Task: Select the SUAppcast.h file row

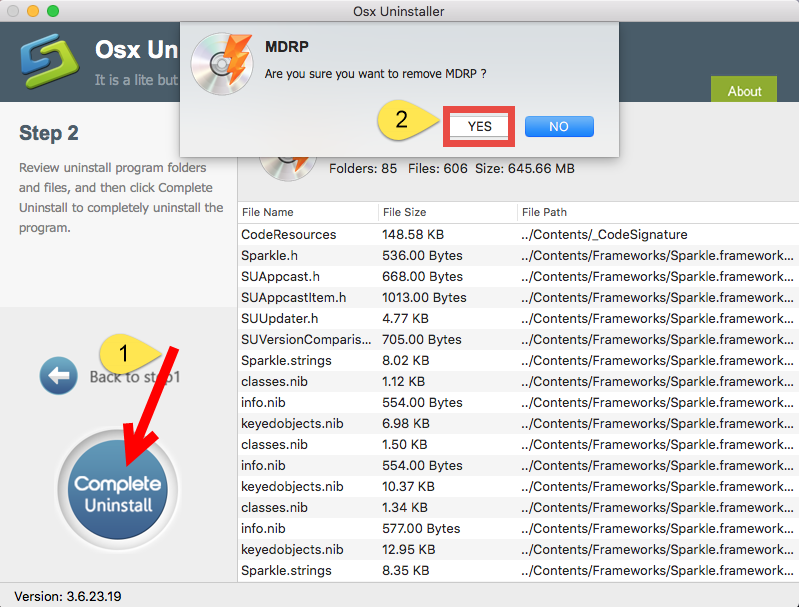Action: coord(518,276)
